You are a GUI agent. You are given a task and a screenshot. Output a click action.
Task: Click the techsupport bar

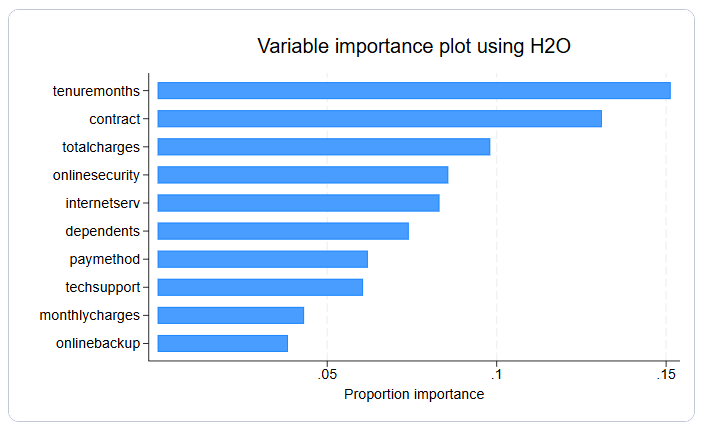pos(260,287)
